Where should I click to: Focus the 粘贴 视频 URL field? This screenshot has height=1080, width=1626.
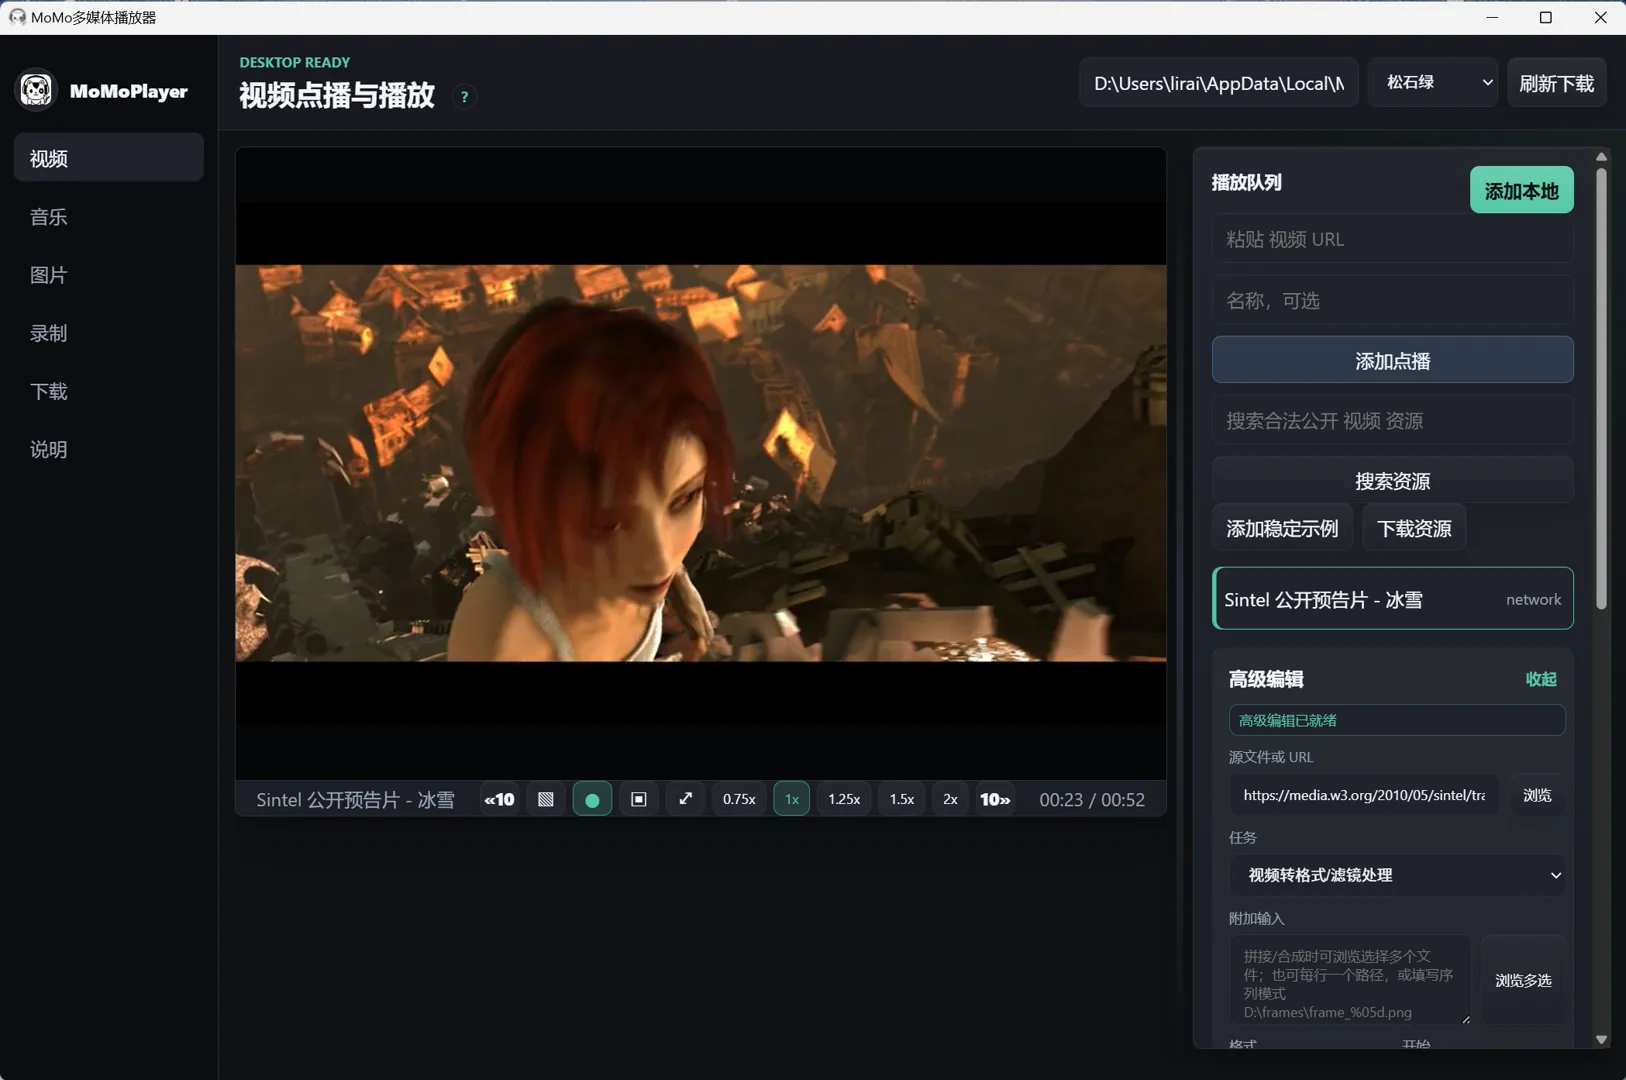1392,239
